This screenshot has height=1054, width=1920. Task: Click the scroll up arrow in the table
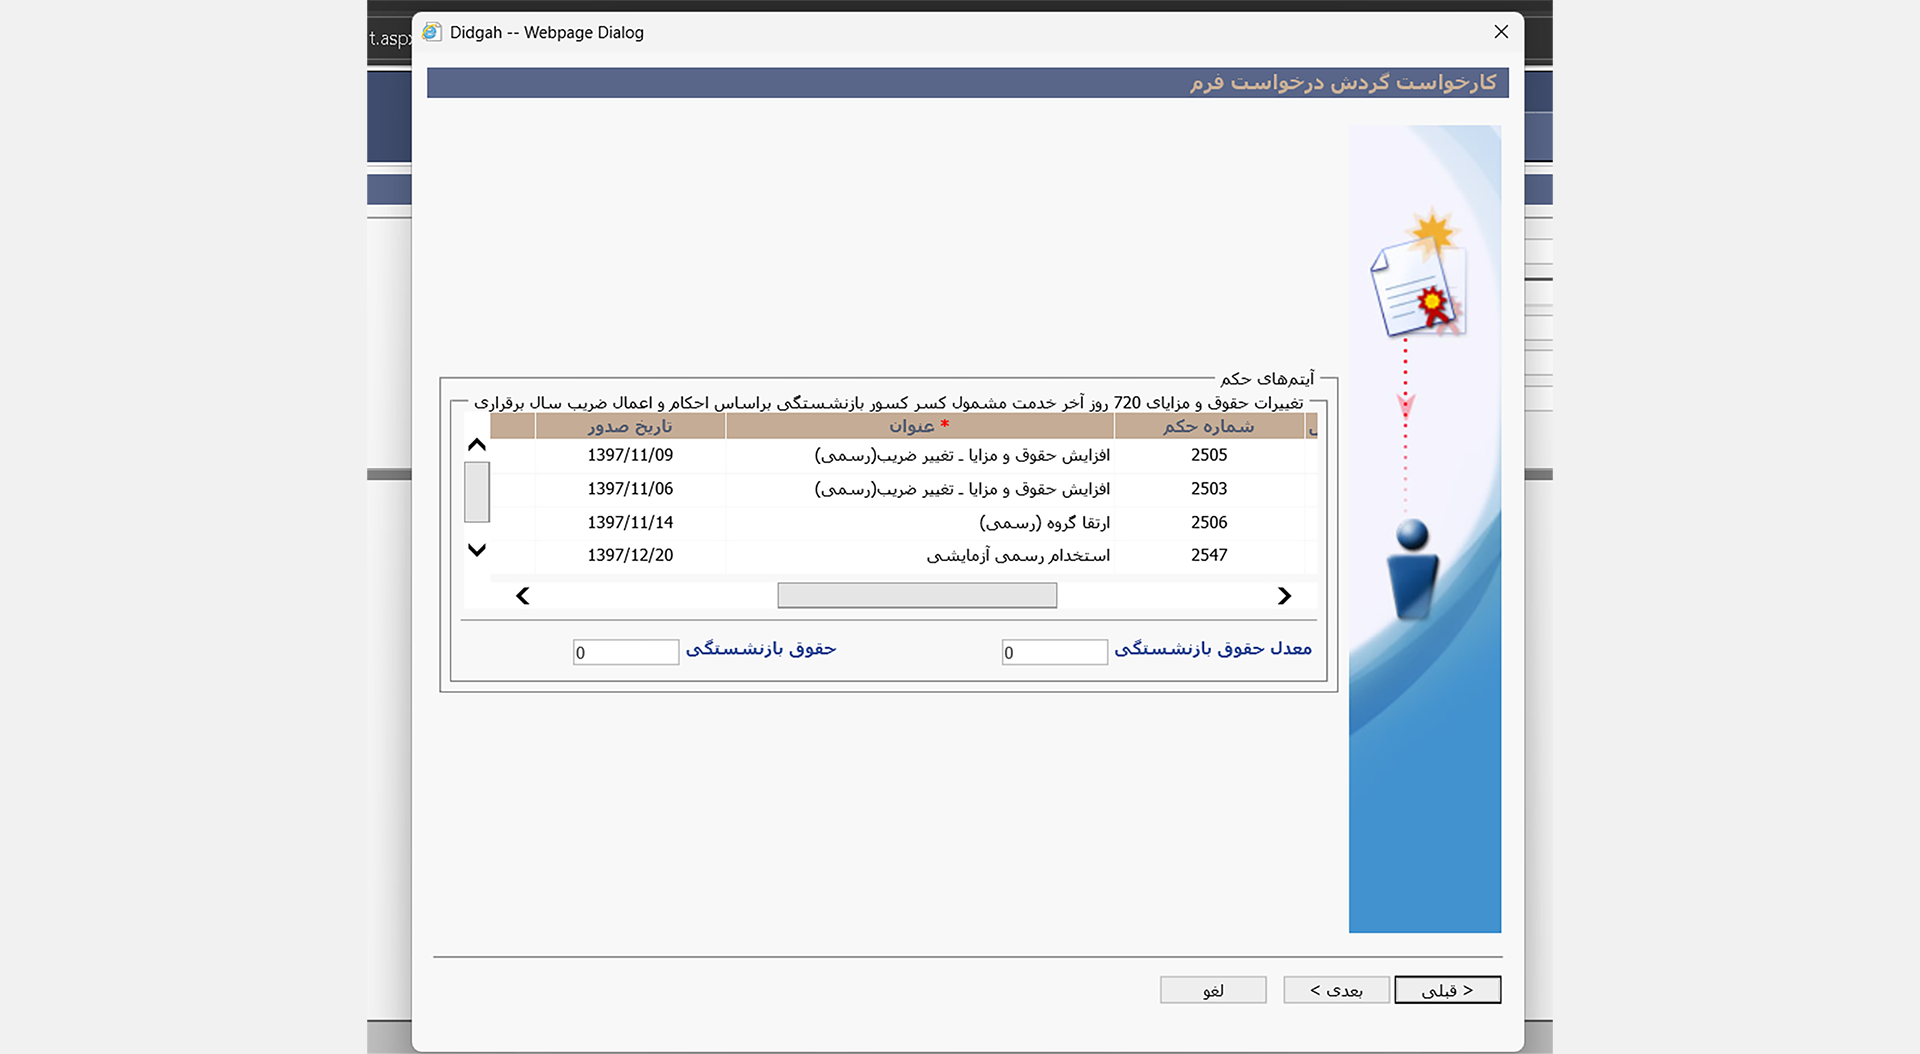coord(477,445)
